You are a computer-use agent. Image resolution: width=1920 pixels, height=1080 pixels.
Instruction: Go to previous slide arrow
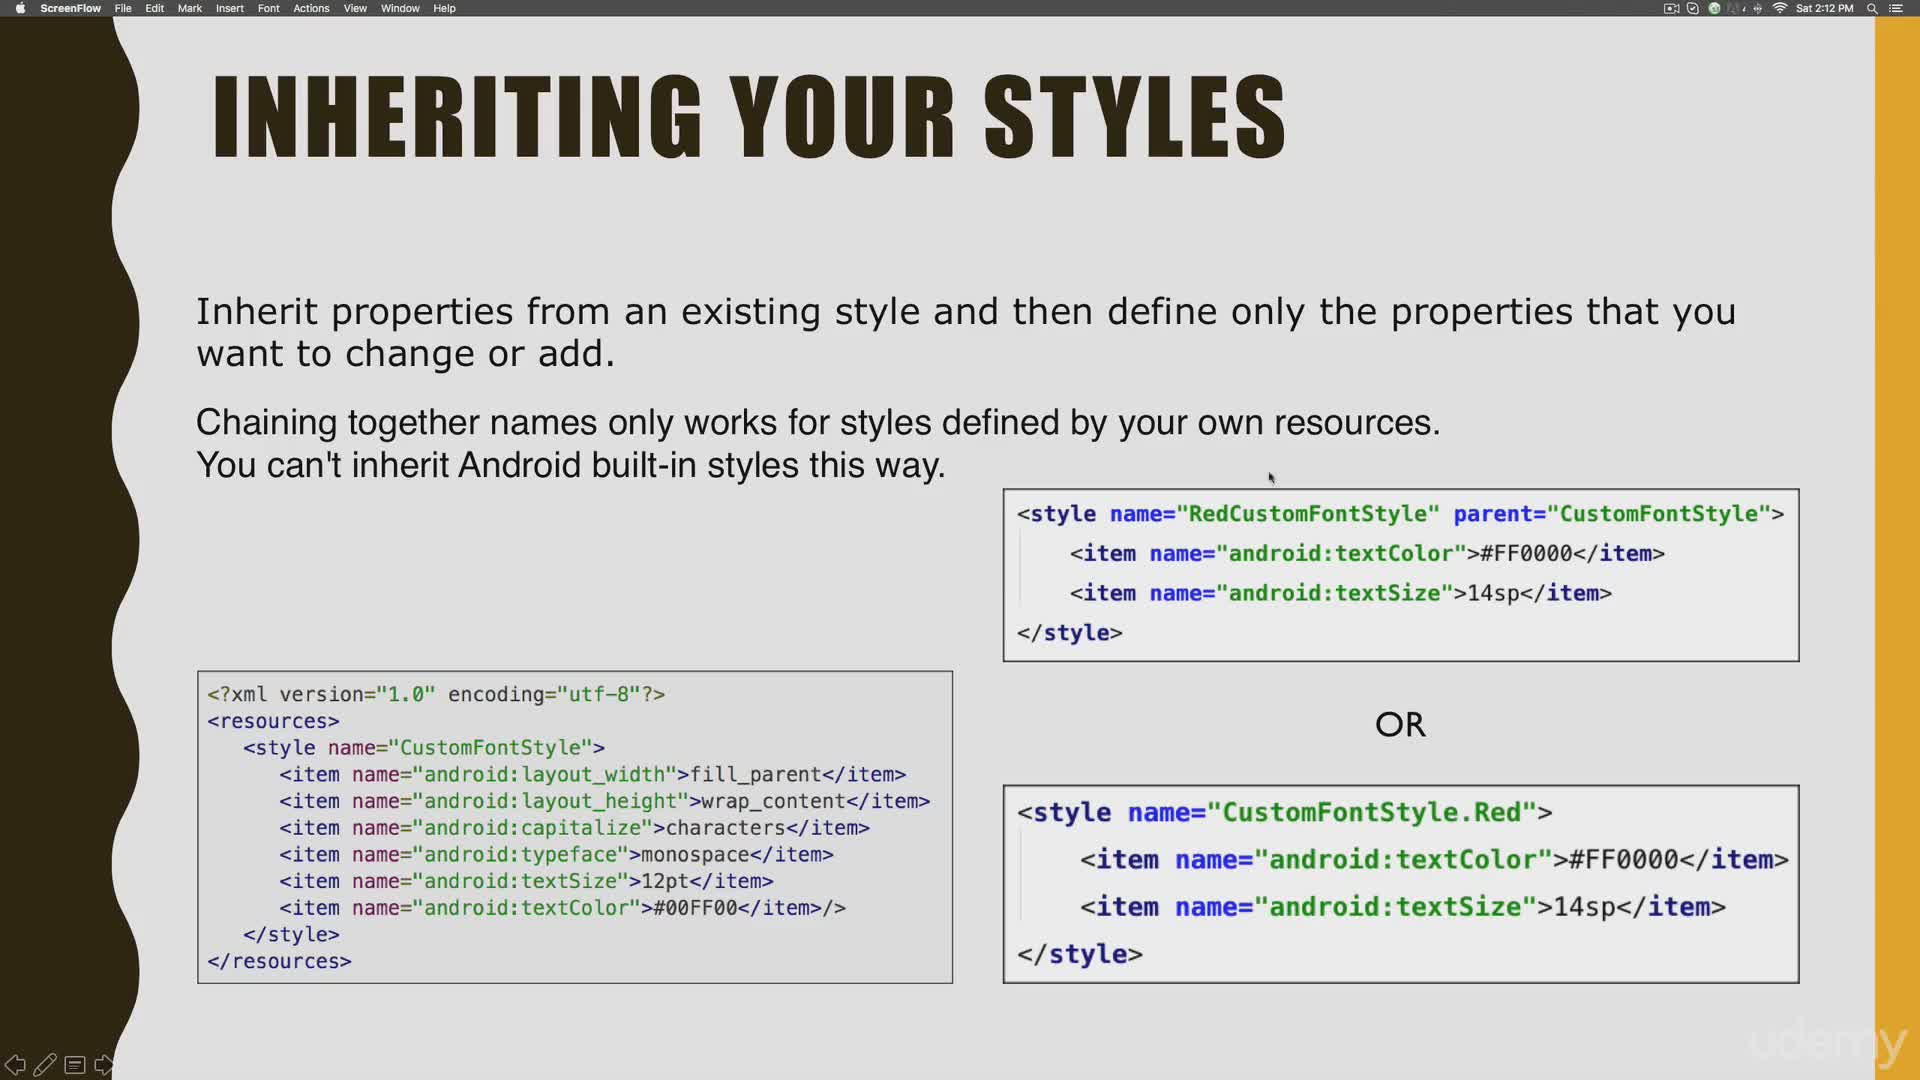(15, 1065)
